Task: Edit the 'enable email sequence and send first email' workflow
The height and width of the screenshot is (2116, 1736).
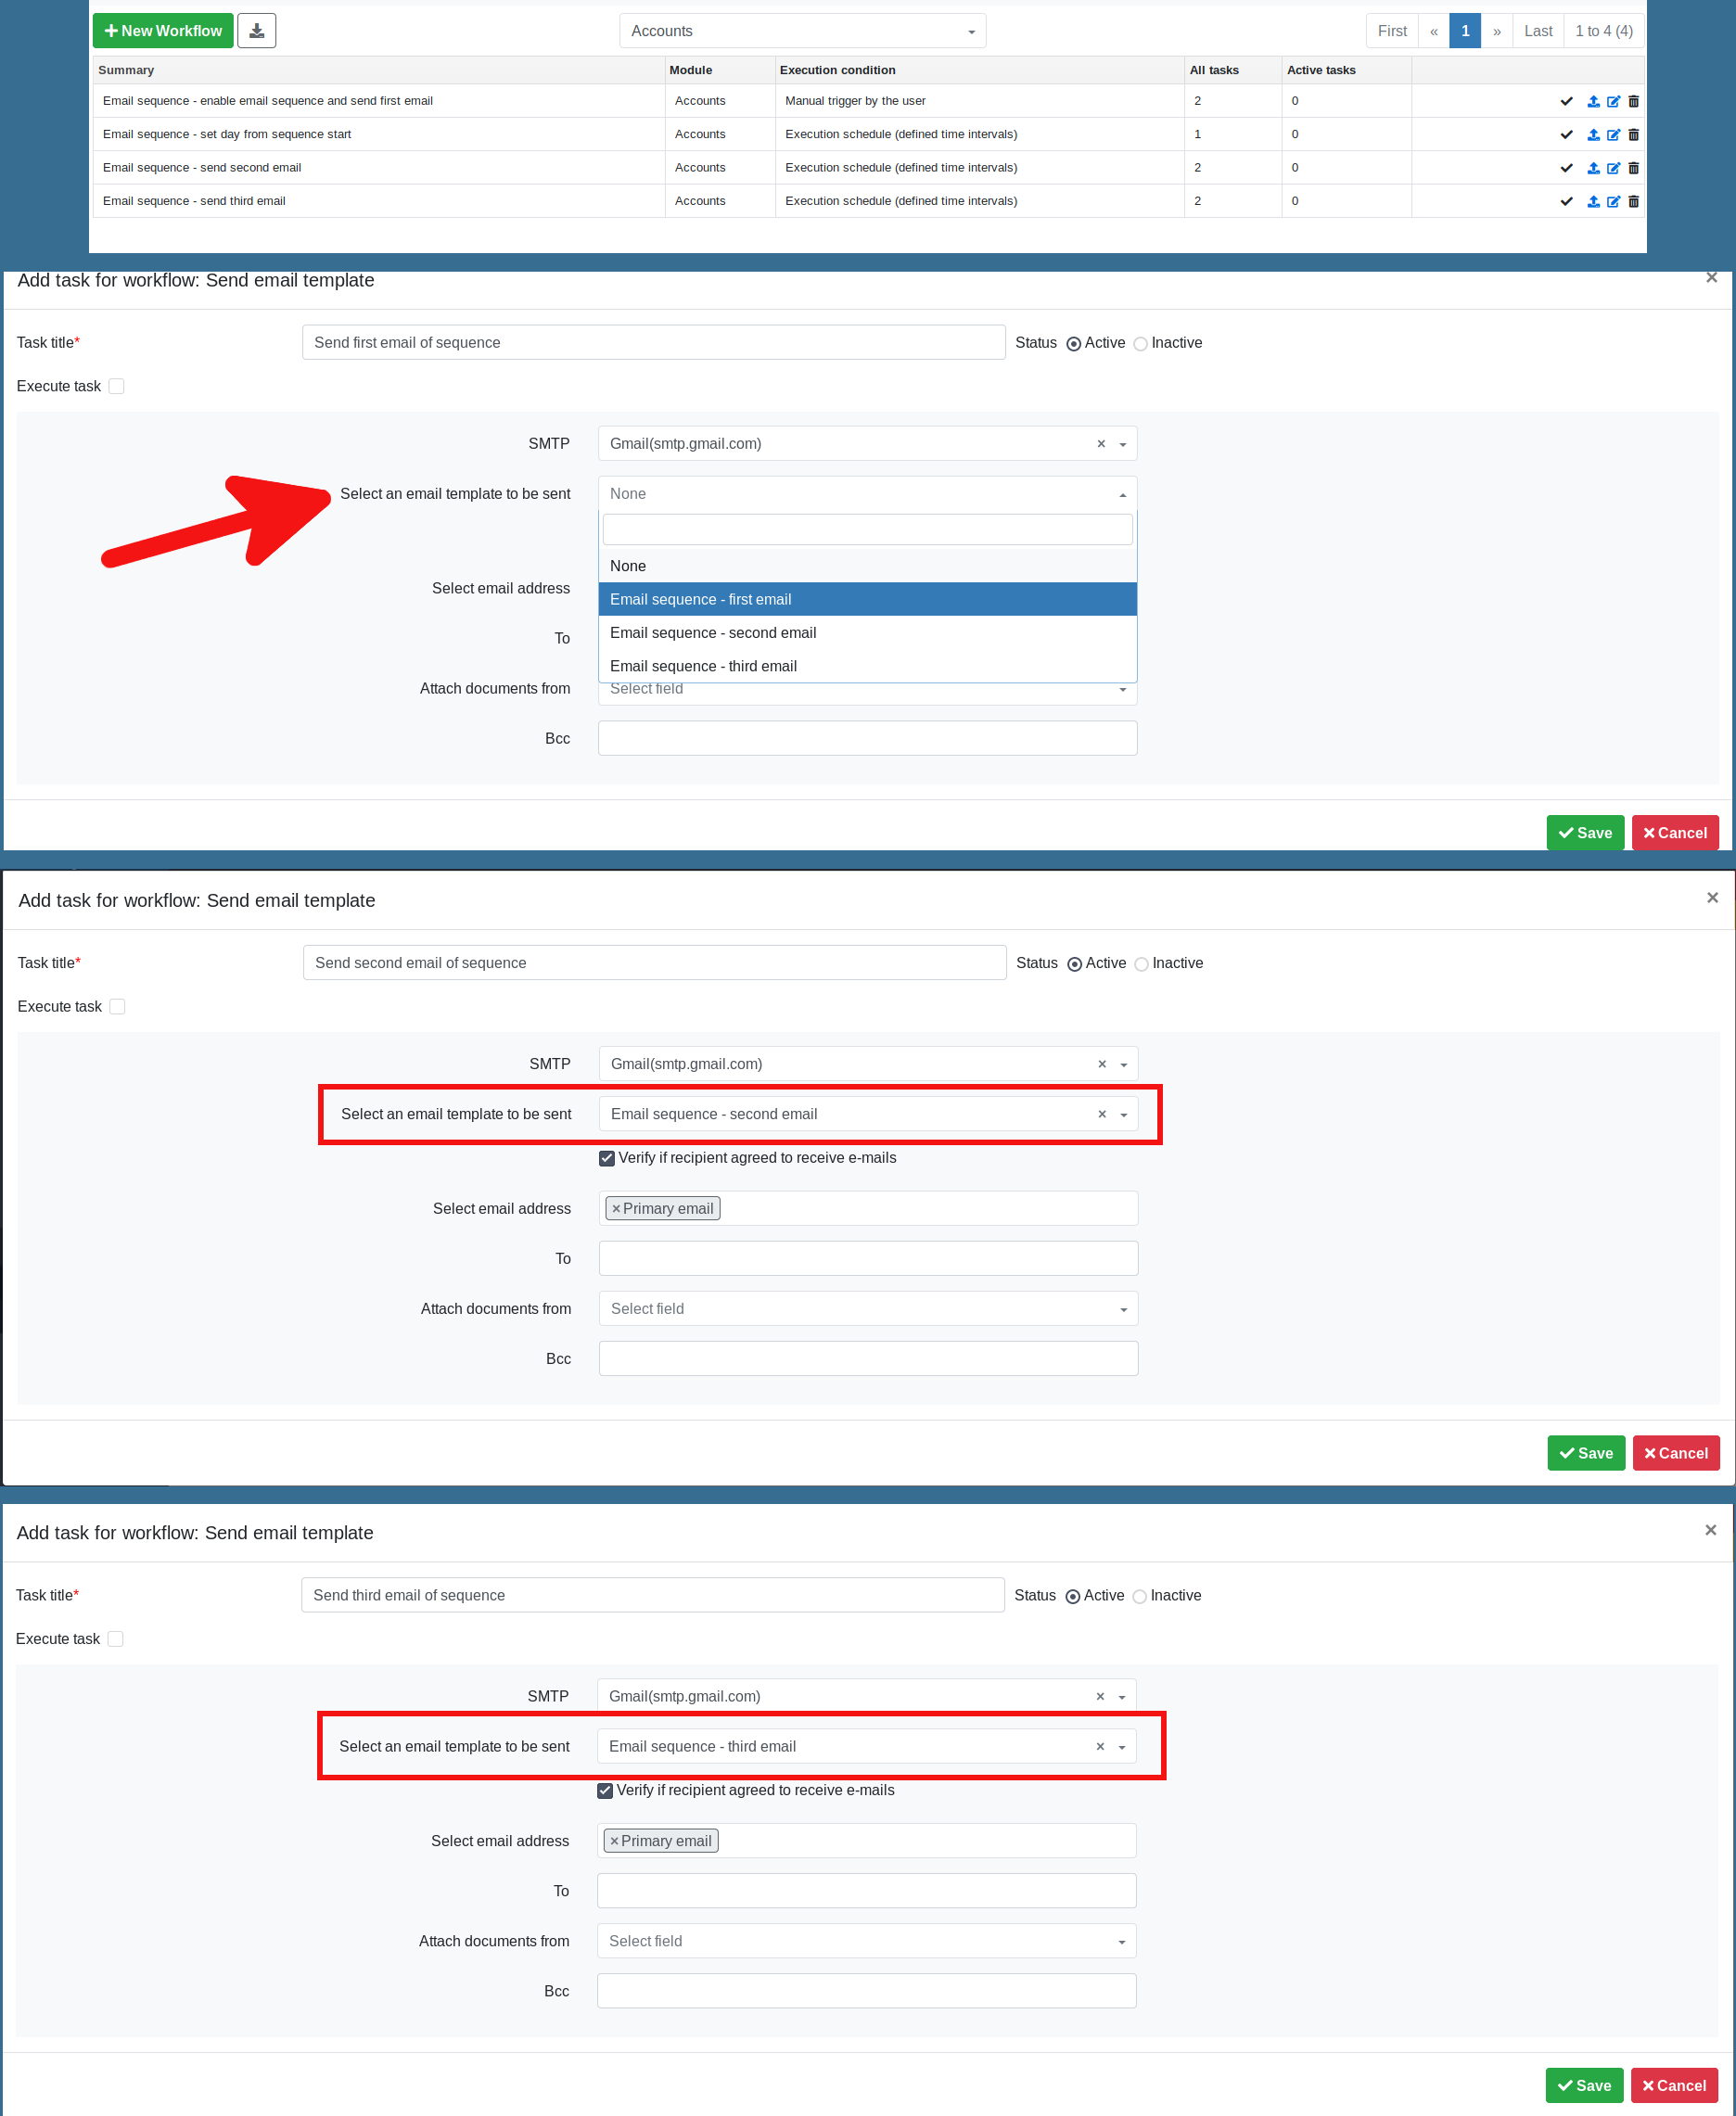Action: [x=1613, y=101]
